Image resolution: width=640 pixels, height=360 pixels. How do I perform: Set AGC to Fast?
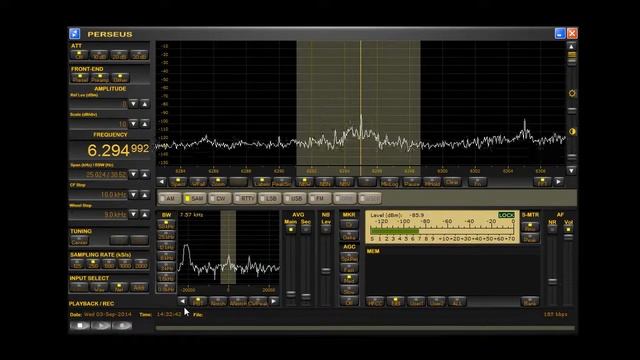349,269
